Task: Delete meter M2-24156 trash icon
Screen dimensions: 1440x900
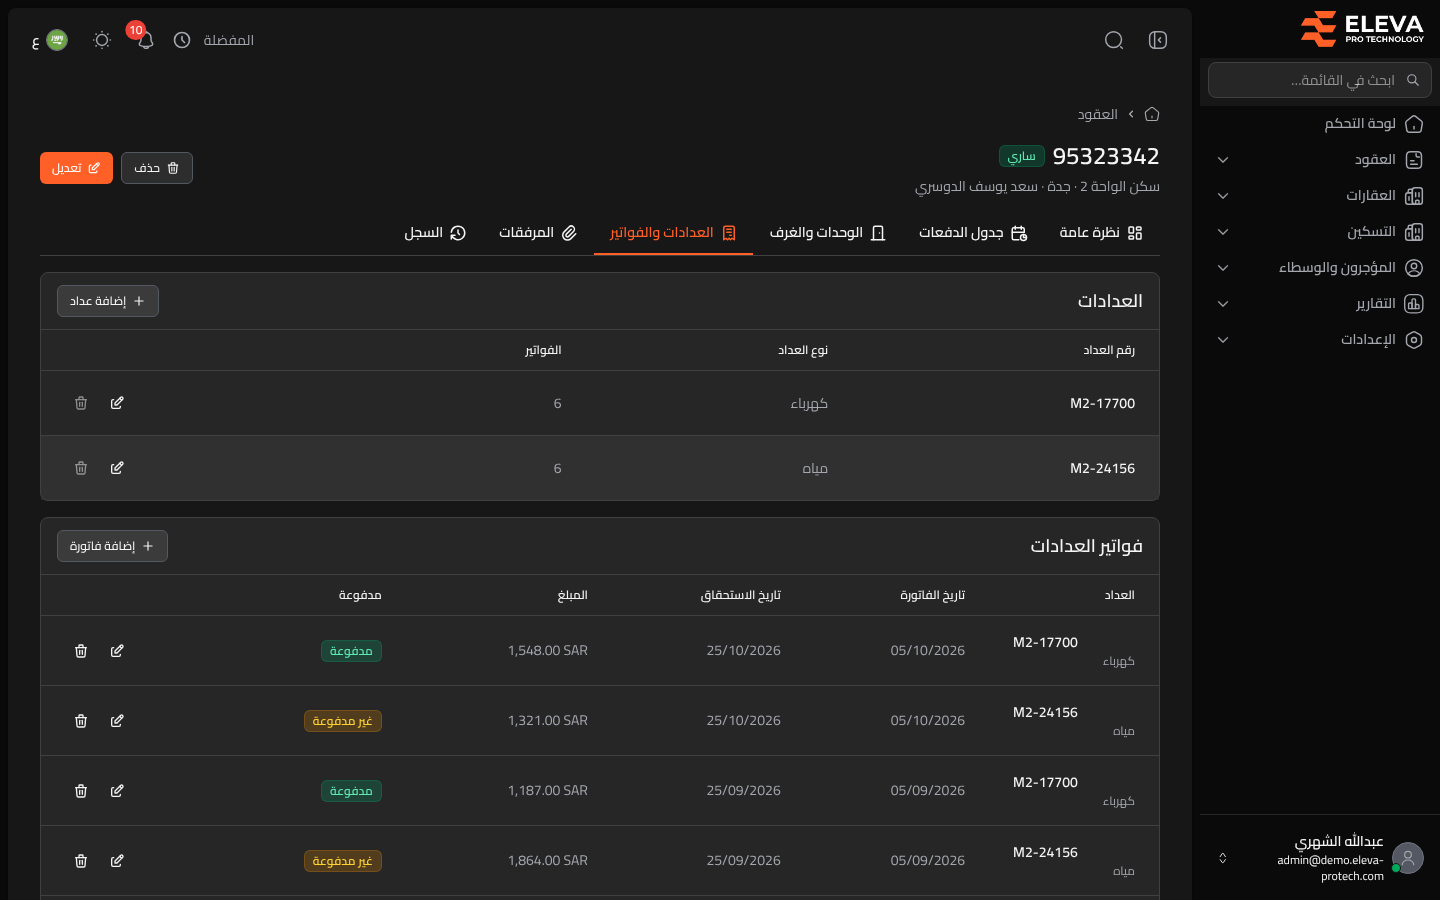Action: [x=81, y=468]
